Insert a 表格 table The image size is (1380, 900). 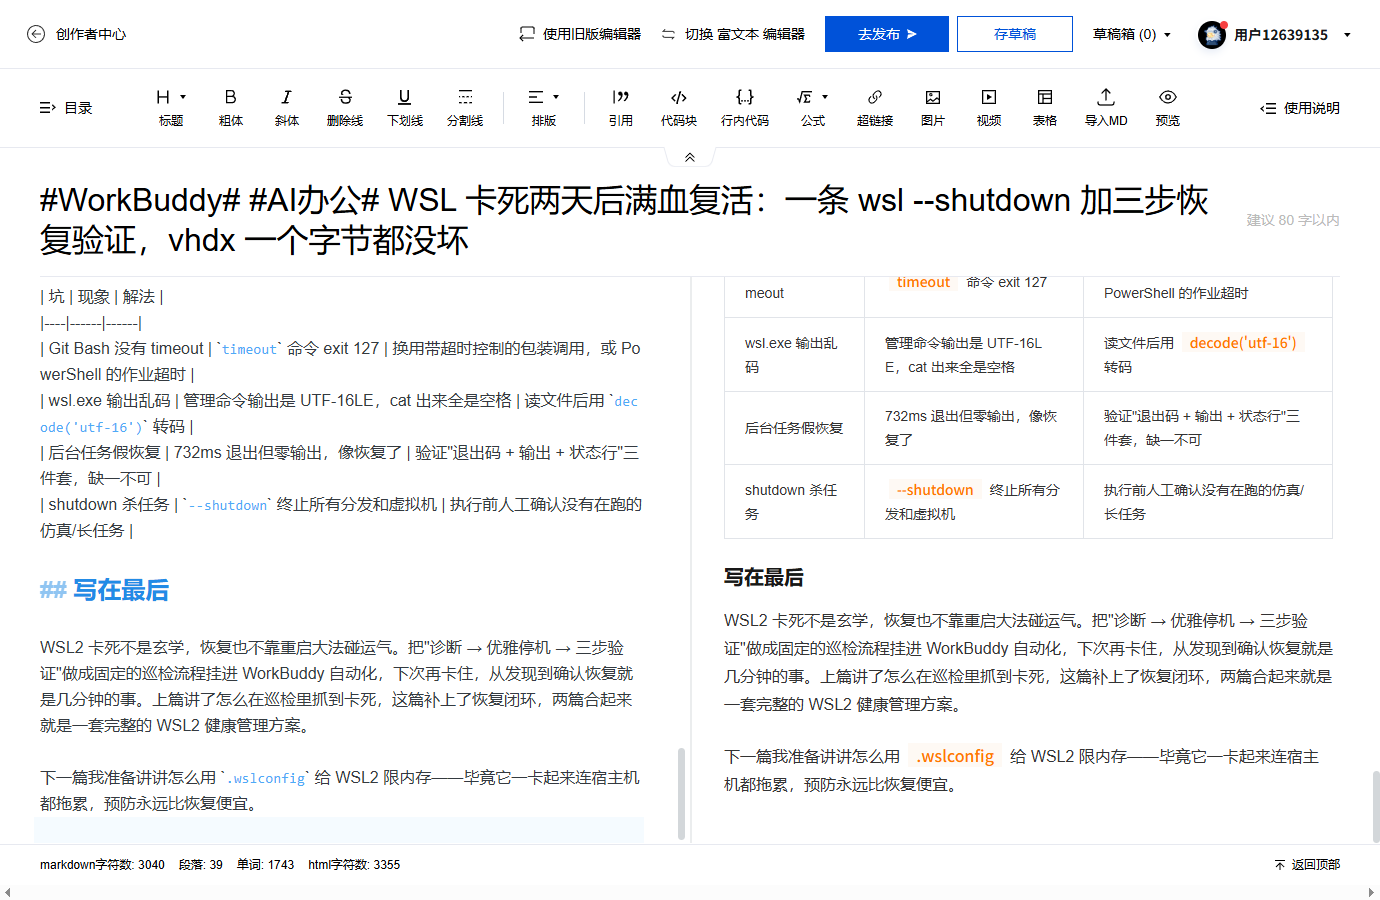pos(1045,107)
